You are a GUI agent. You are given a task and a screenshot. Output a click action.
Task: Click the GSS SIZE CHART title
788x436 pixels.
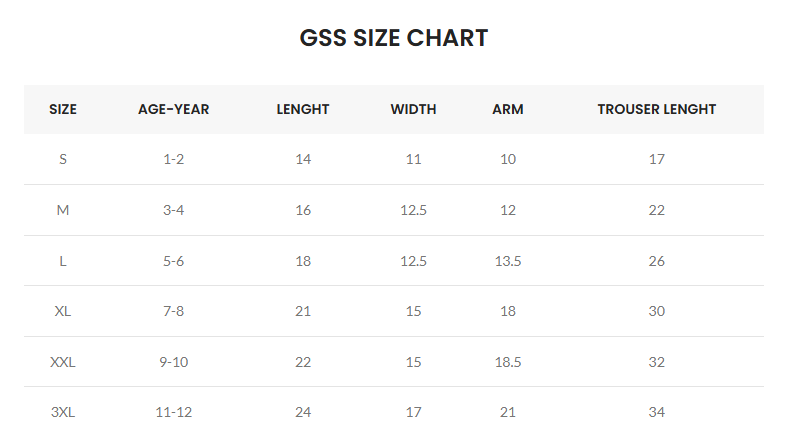(394, 39)
